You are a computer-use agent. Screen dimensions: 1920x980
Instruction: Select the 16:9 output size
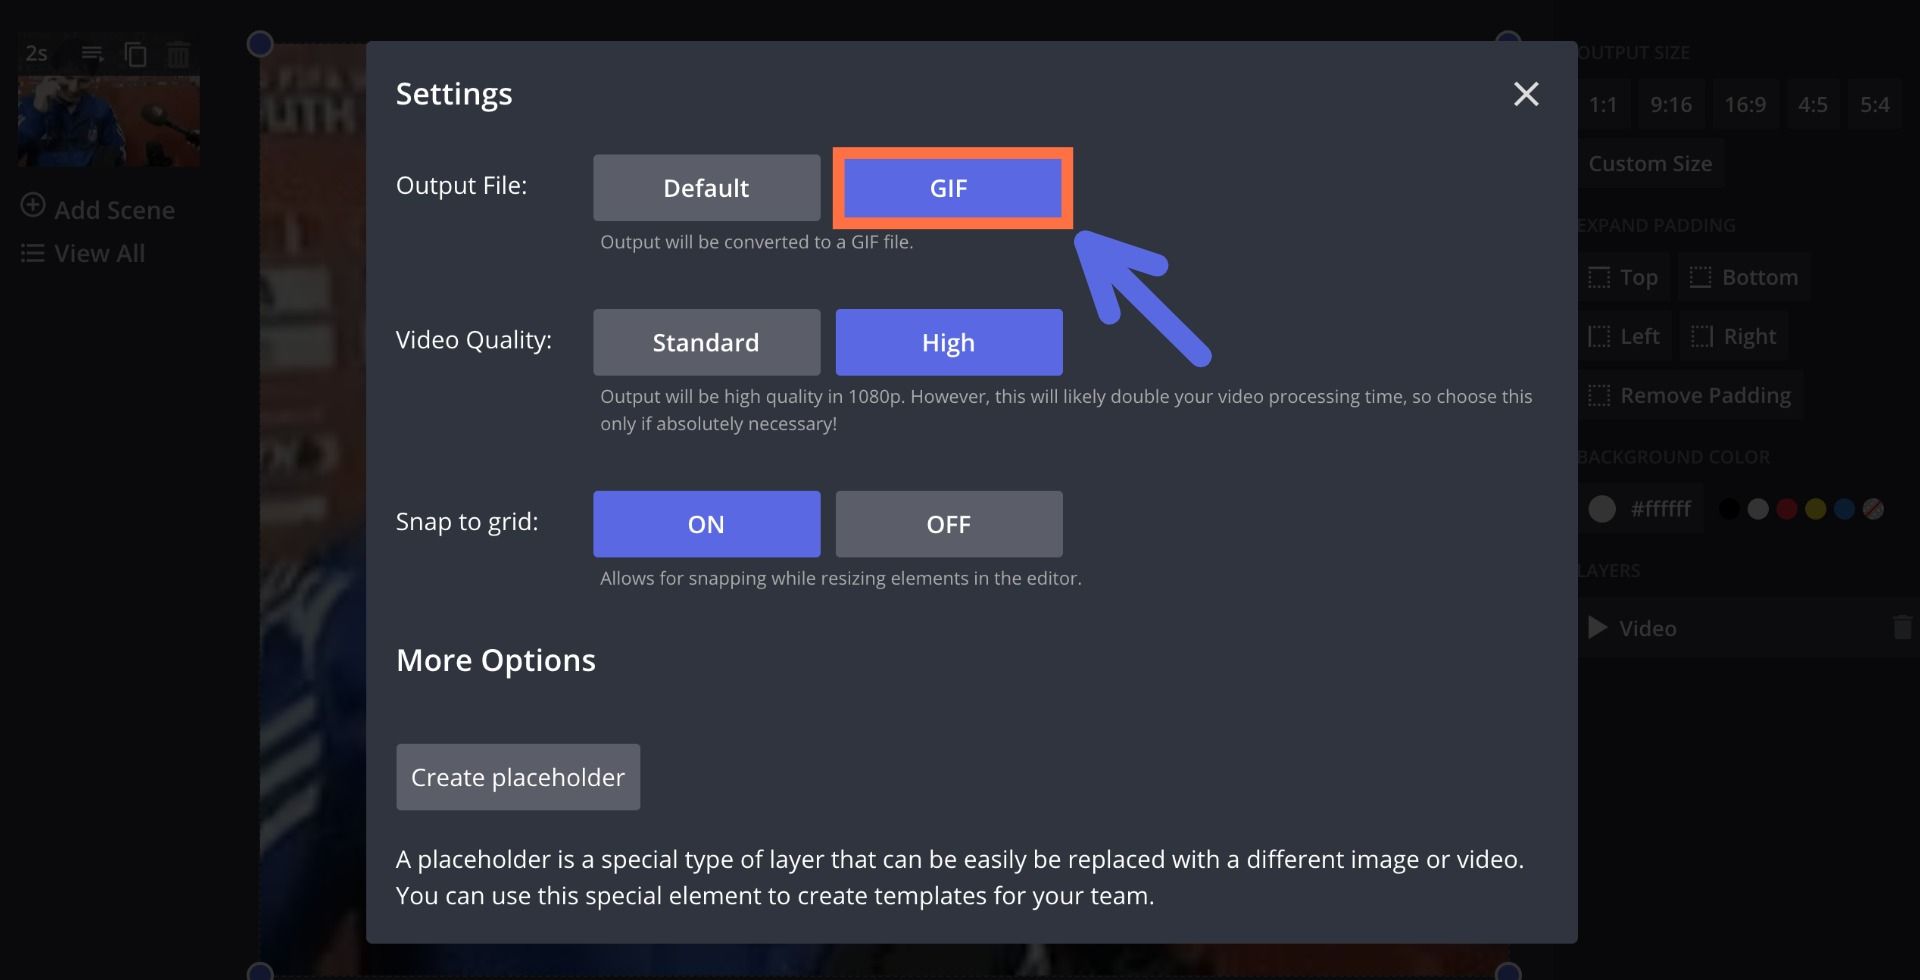(1744, 105)
